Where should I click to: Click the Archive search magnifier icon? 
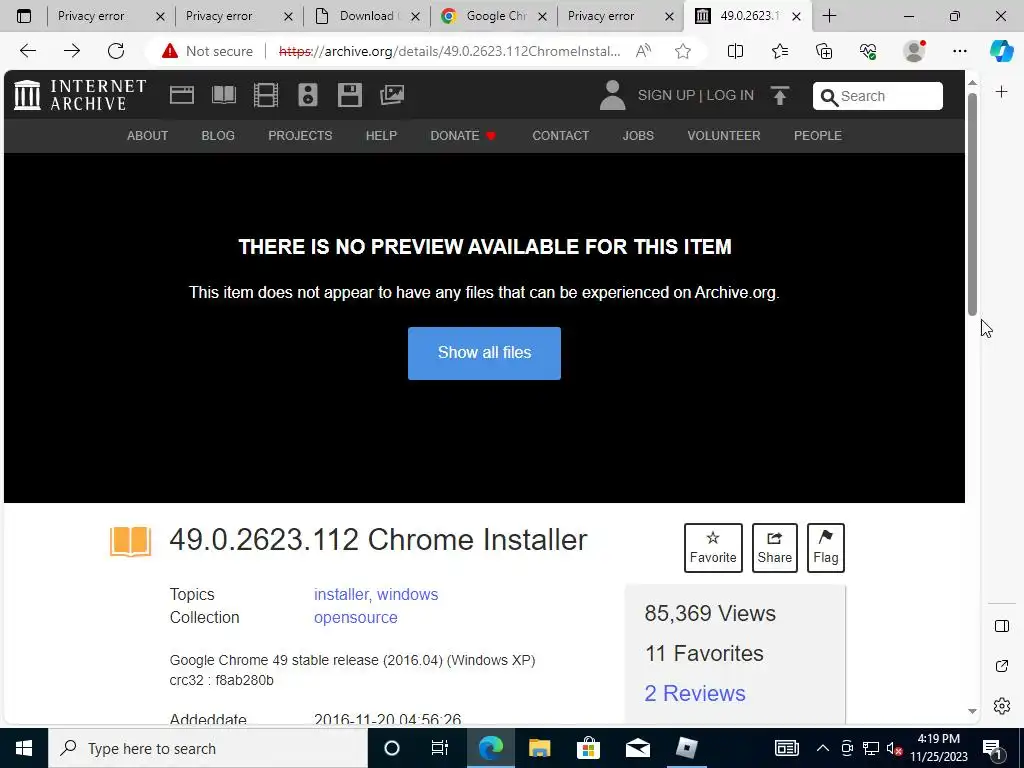click(x=829, y=97)
